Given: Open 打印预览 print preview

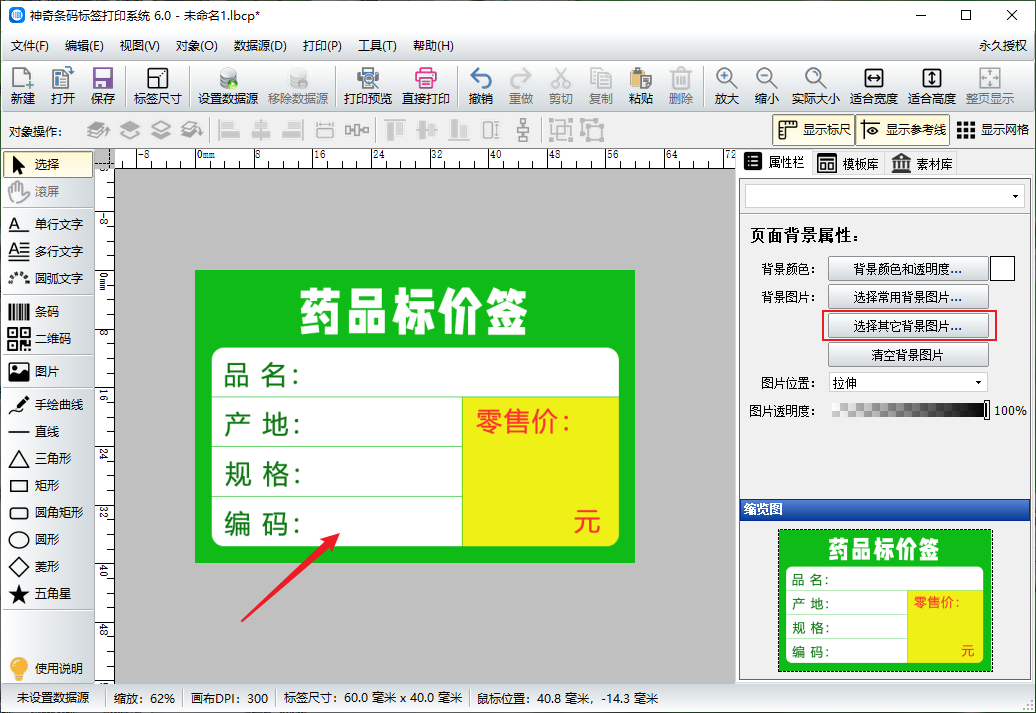Looking at the screenshot, I should [x=367, y=86].
